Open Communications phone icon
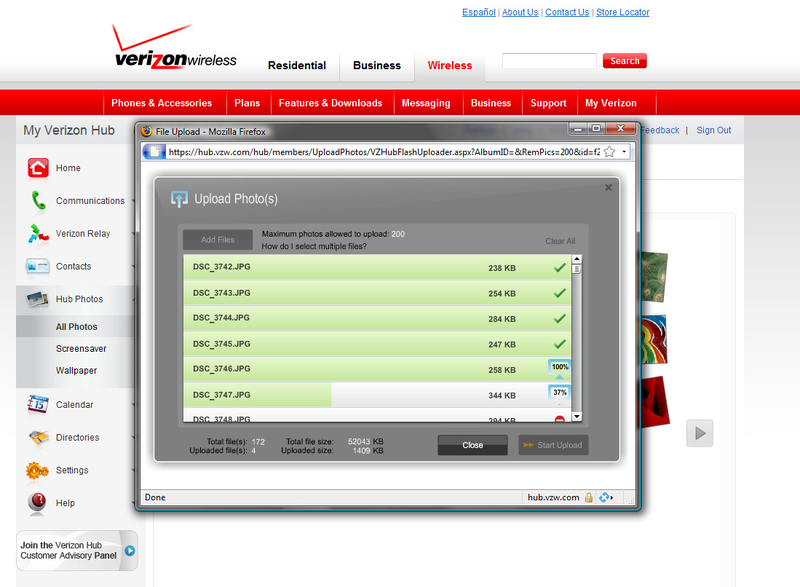 [x=38, y=200]
